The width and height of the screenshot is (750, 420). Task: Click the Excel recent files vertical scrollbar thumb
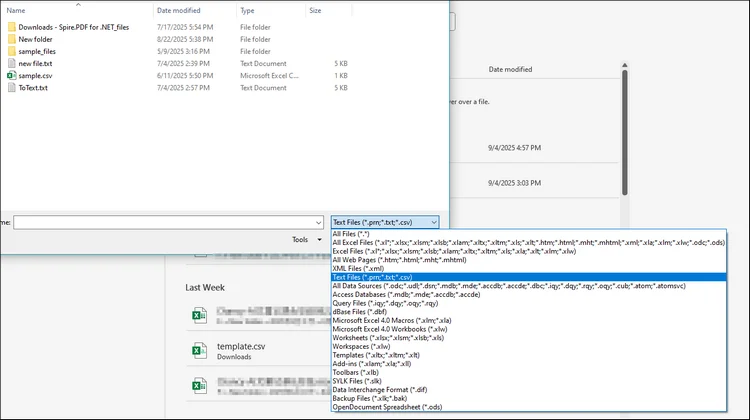pyautogui.click(x=625, y=133)
